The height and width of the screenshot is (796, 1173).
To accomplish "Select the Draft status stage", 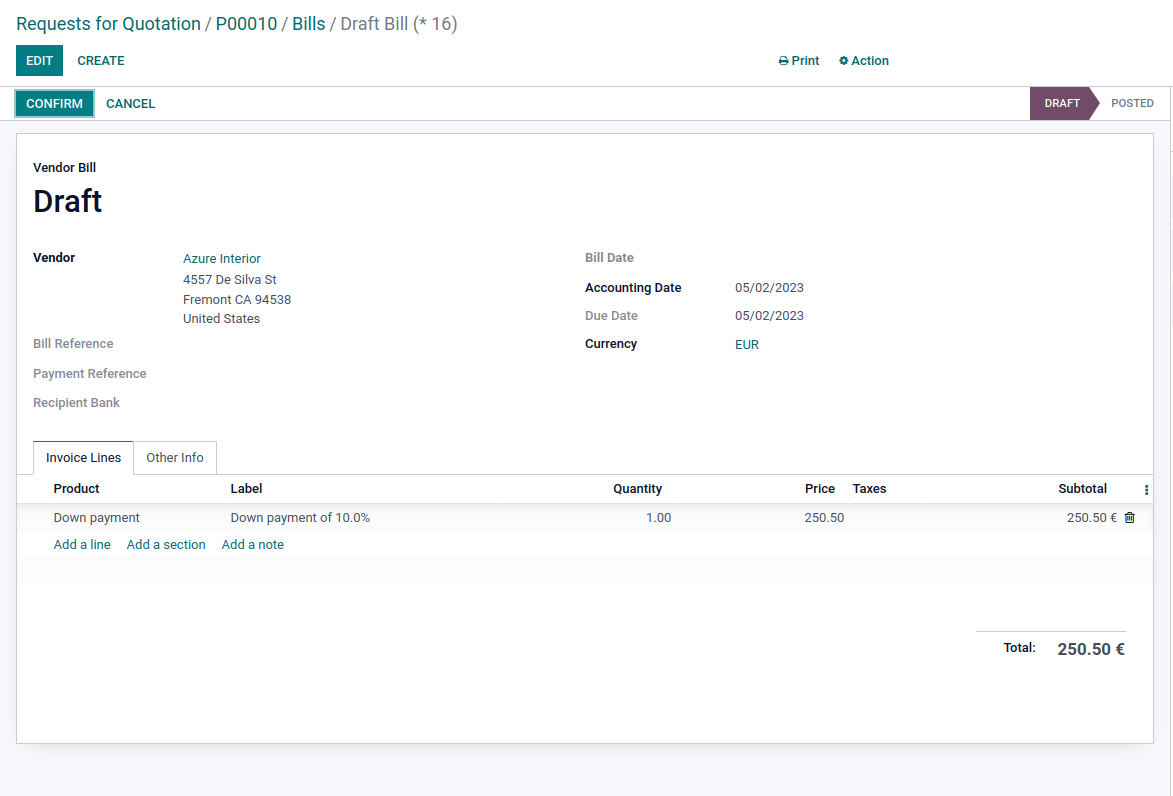I will [x=1062, y=103].
